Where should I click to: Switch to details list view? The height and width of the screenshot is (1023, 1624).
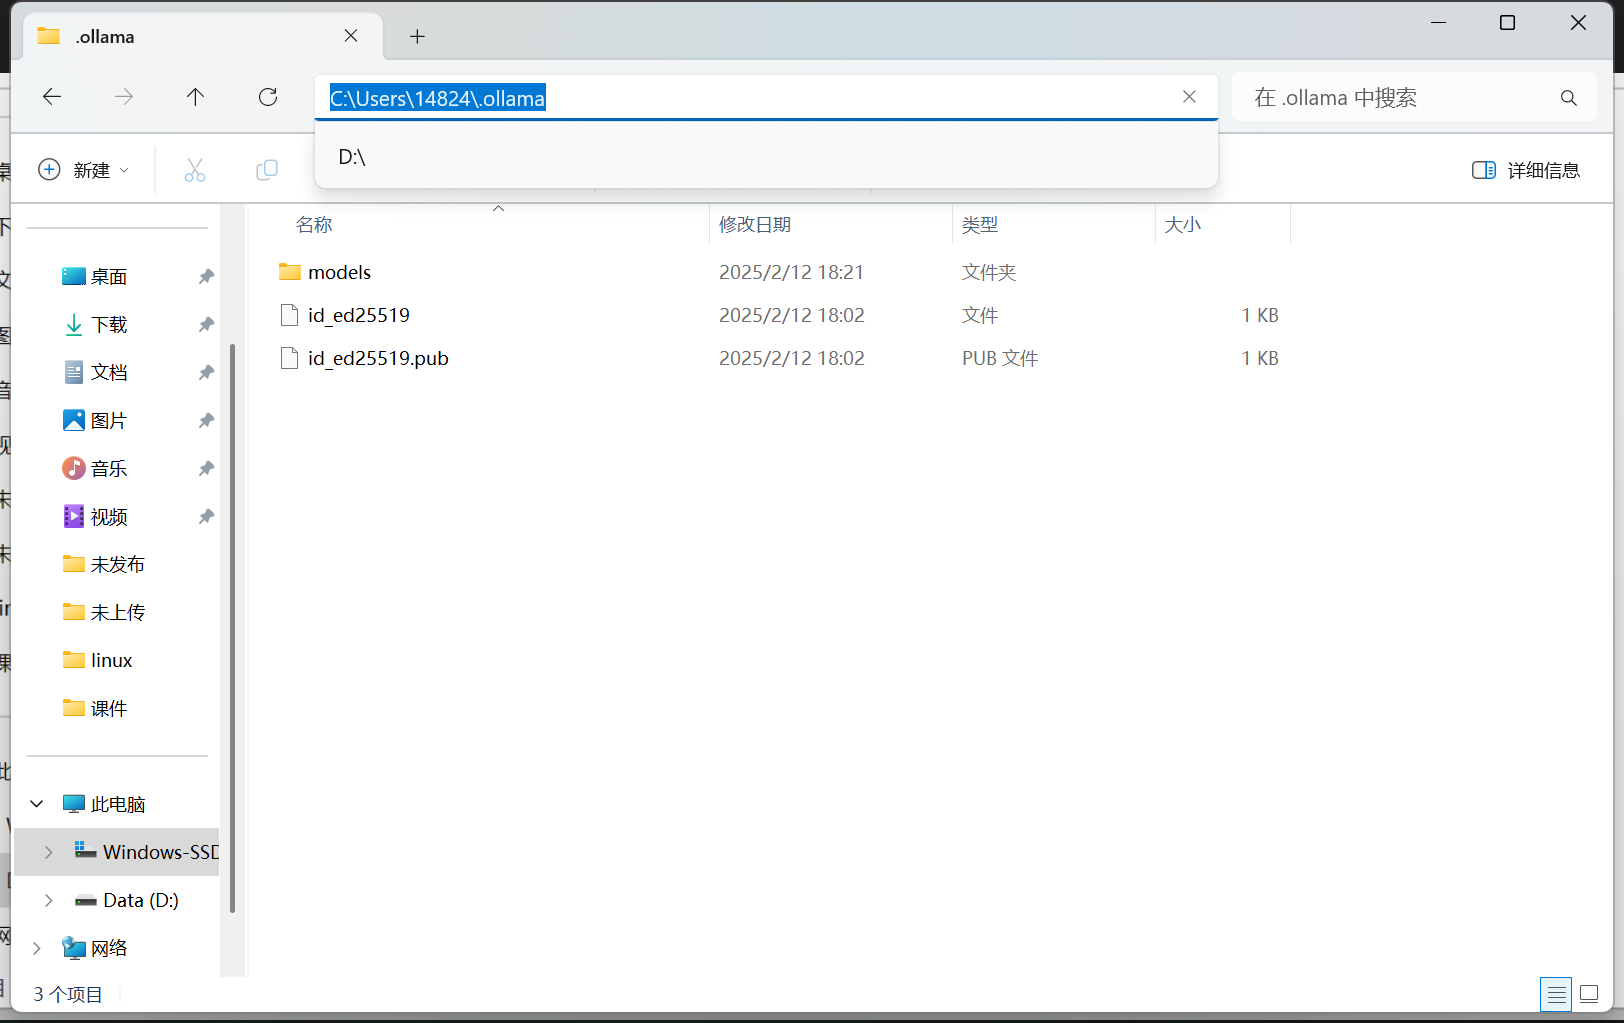1556,994
